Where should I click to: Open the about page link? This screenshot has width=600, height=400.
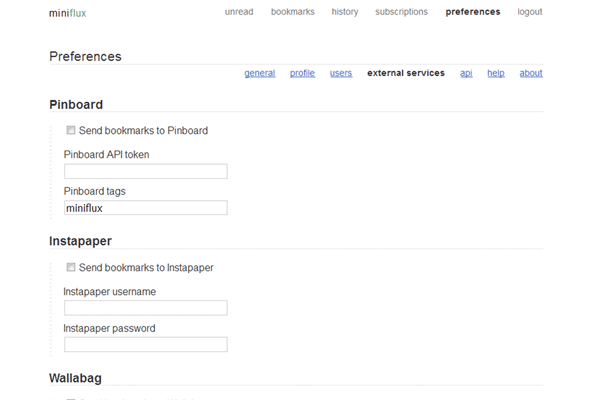coord(531,73)
